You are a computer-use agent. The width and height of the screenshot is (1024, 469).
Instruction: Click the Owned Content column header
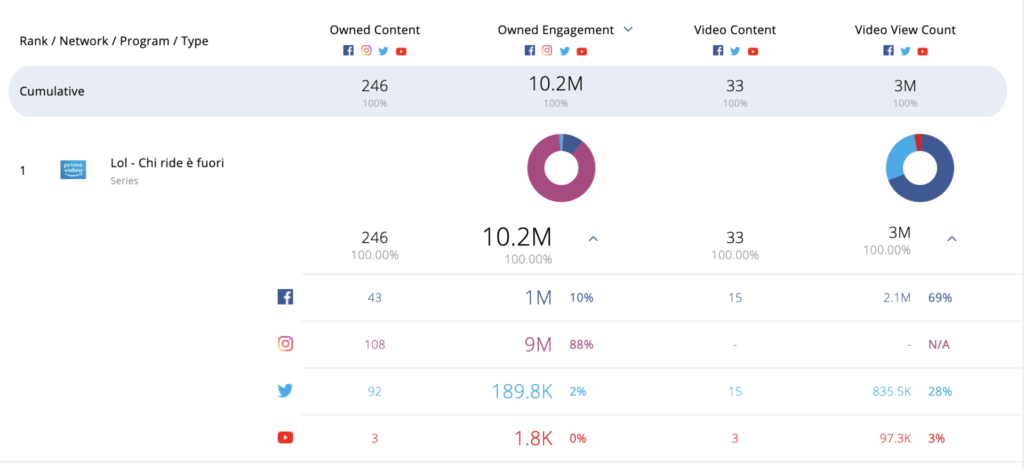[375, 30]
